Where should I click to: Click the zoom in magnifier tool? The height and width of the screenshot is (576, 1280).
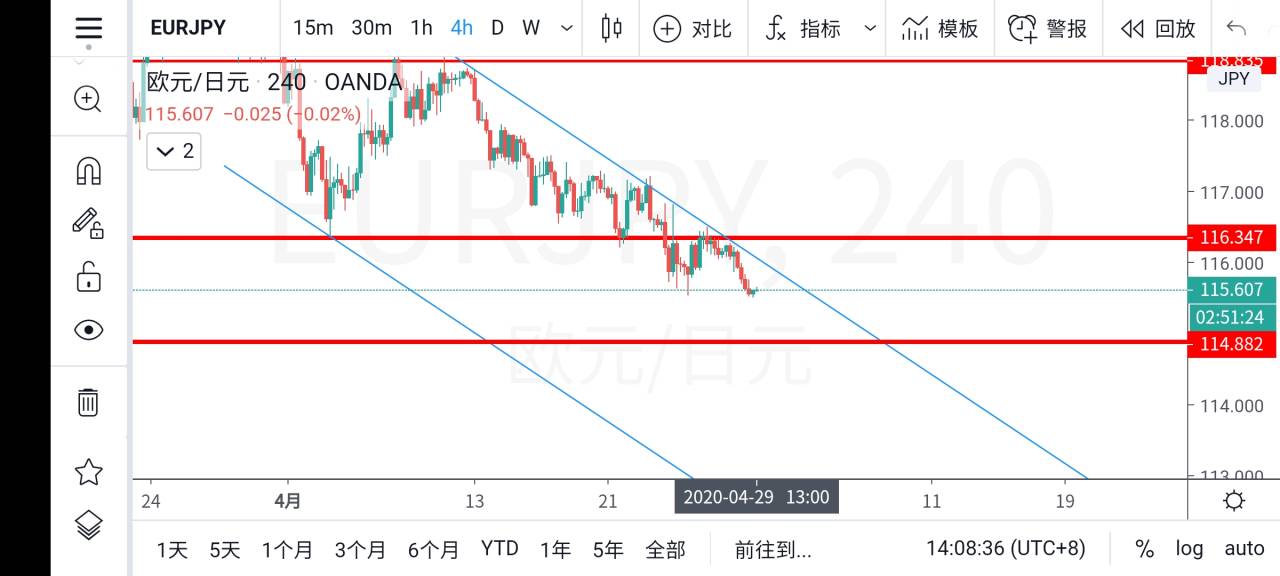pyautogui.click(x=88, y=99)
